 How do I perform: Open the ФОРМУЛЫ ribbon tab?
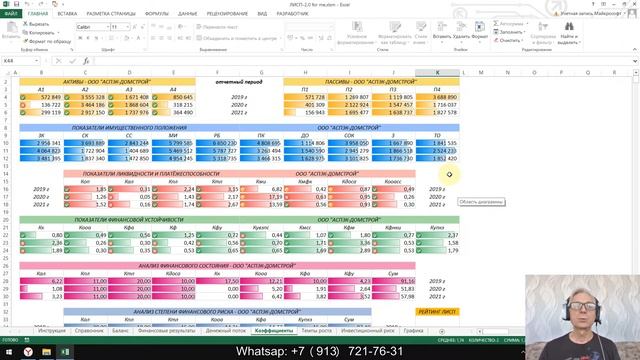[x=157, y=14]
